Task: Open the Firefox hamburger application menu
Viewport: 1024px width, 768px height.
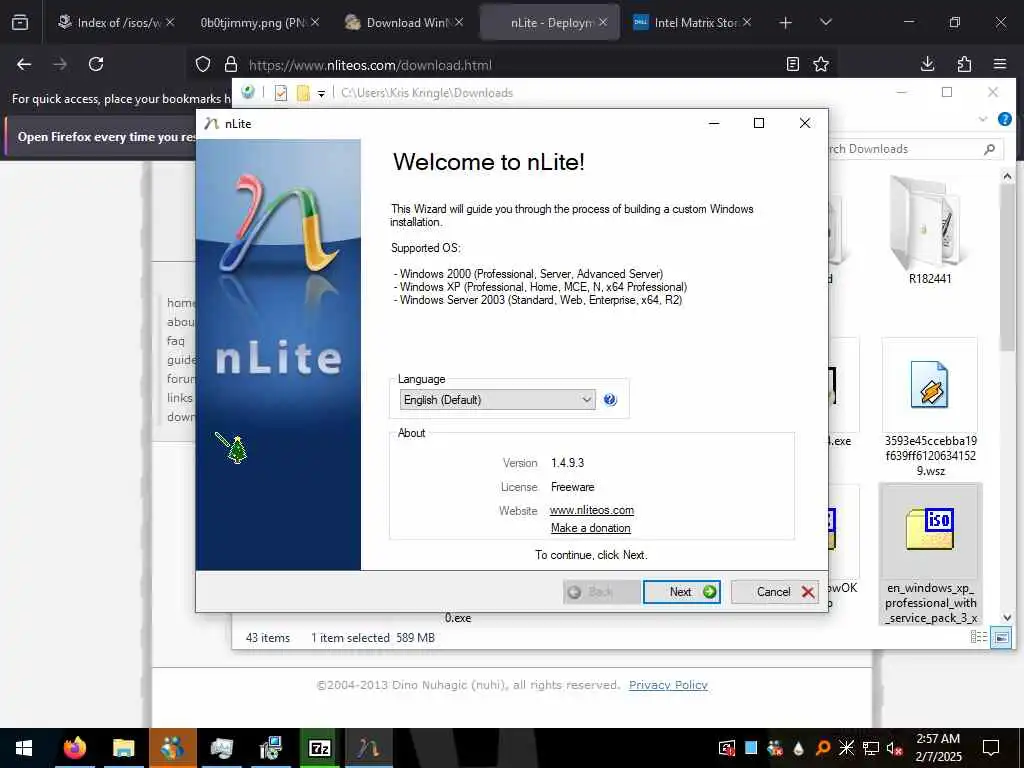Action: 1000,64
